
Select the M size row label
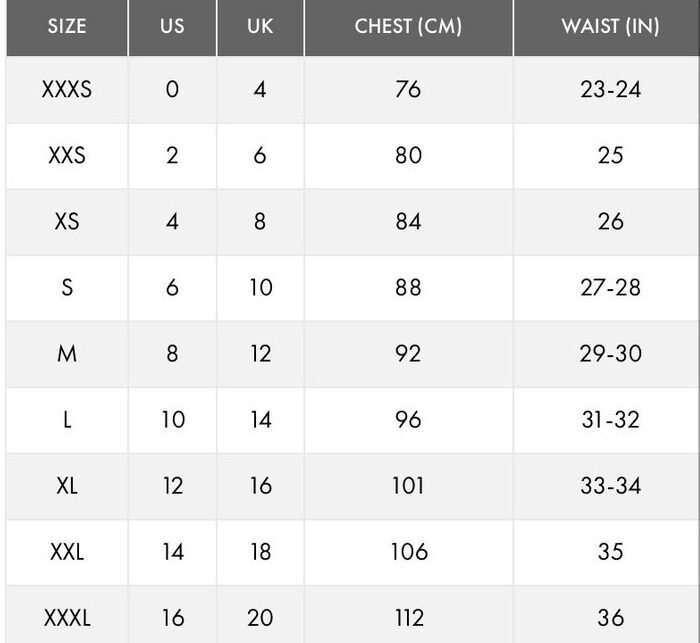[67, 354]
